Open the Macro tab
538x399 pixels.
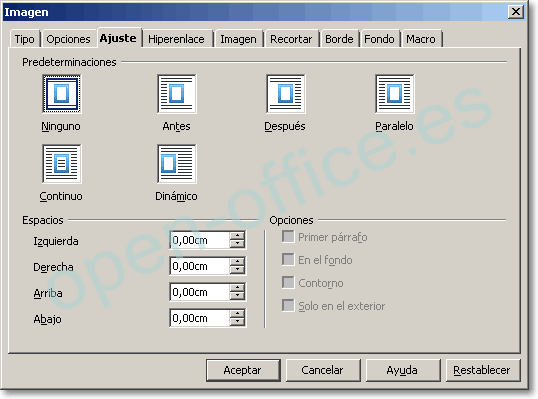point(421,39)
